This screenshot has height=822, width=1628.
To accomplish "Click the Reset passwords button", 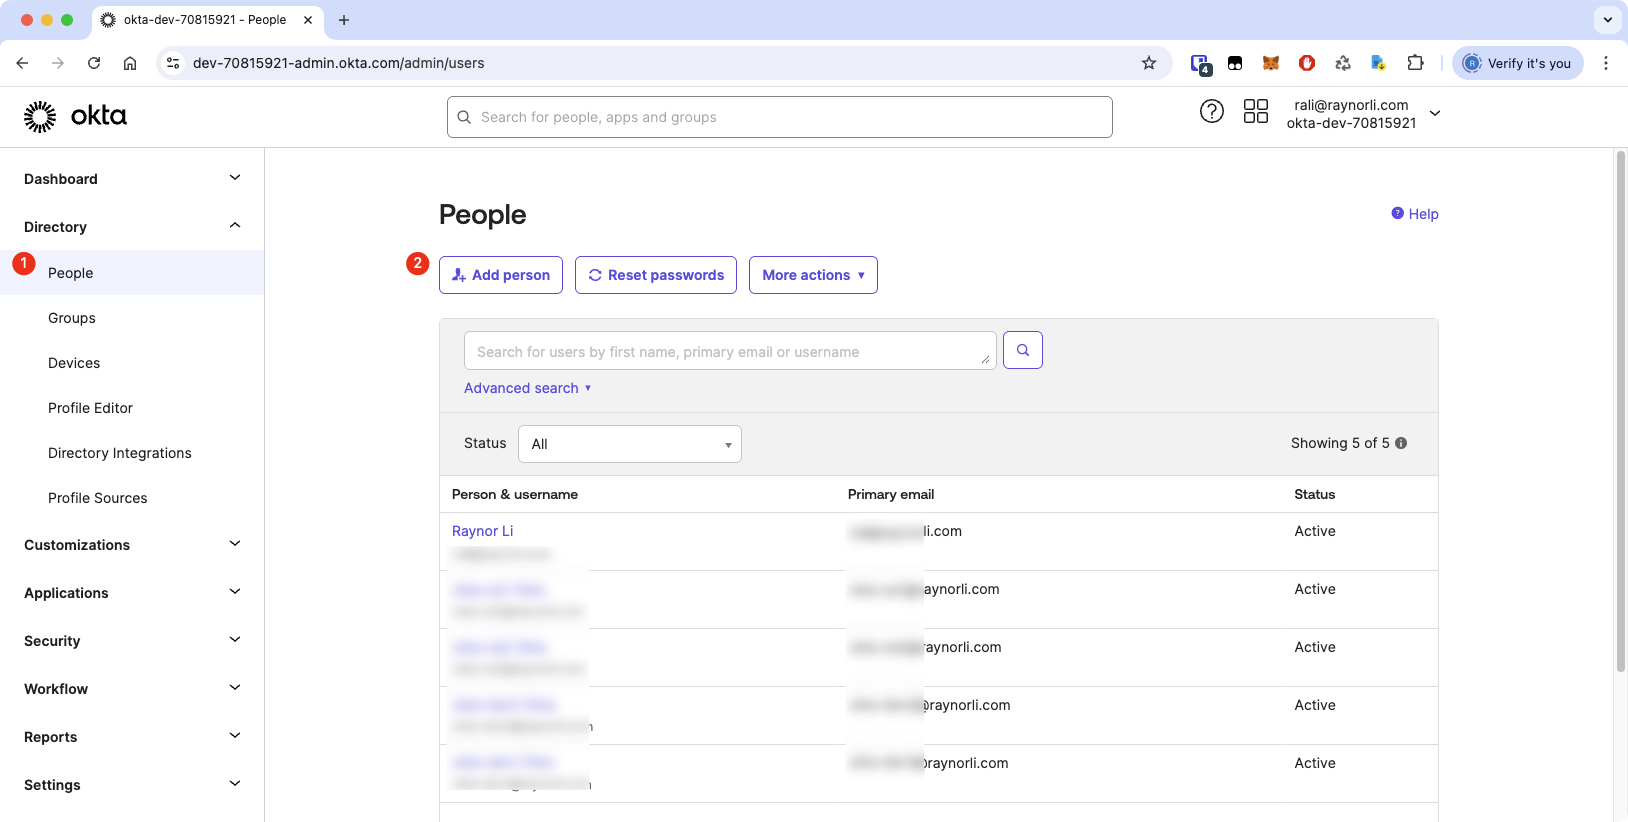I will [x=656, y=275].
